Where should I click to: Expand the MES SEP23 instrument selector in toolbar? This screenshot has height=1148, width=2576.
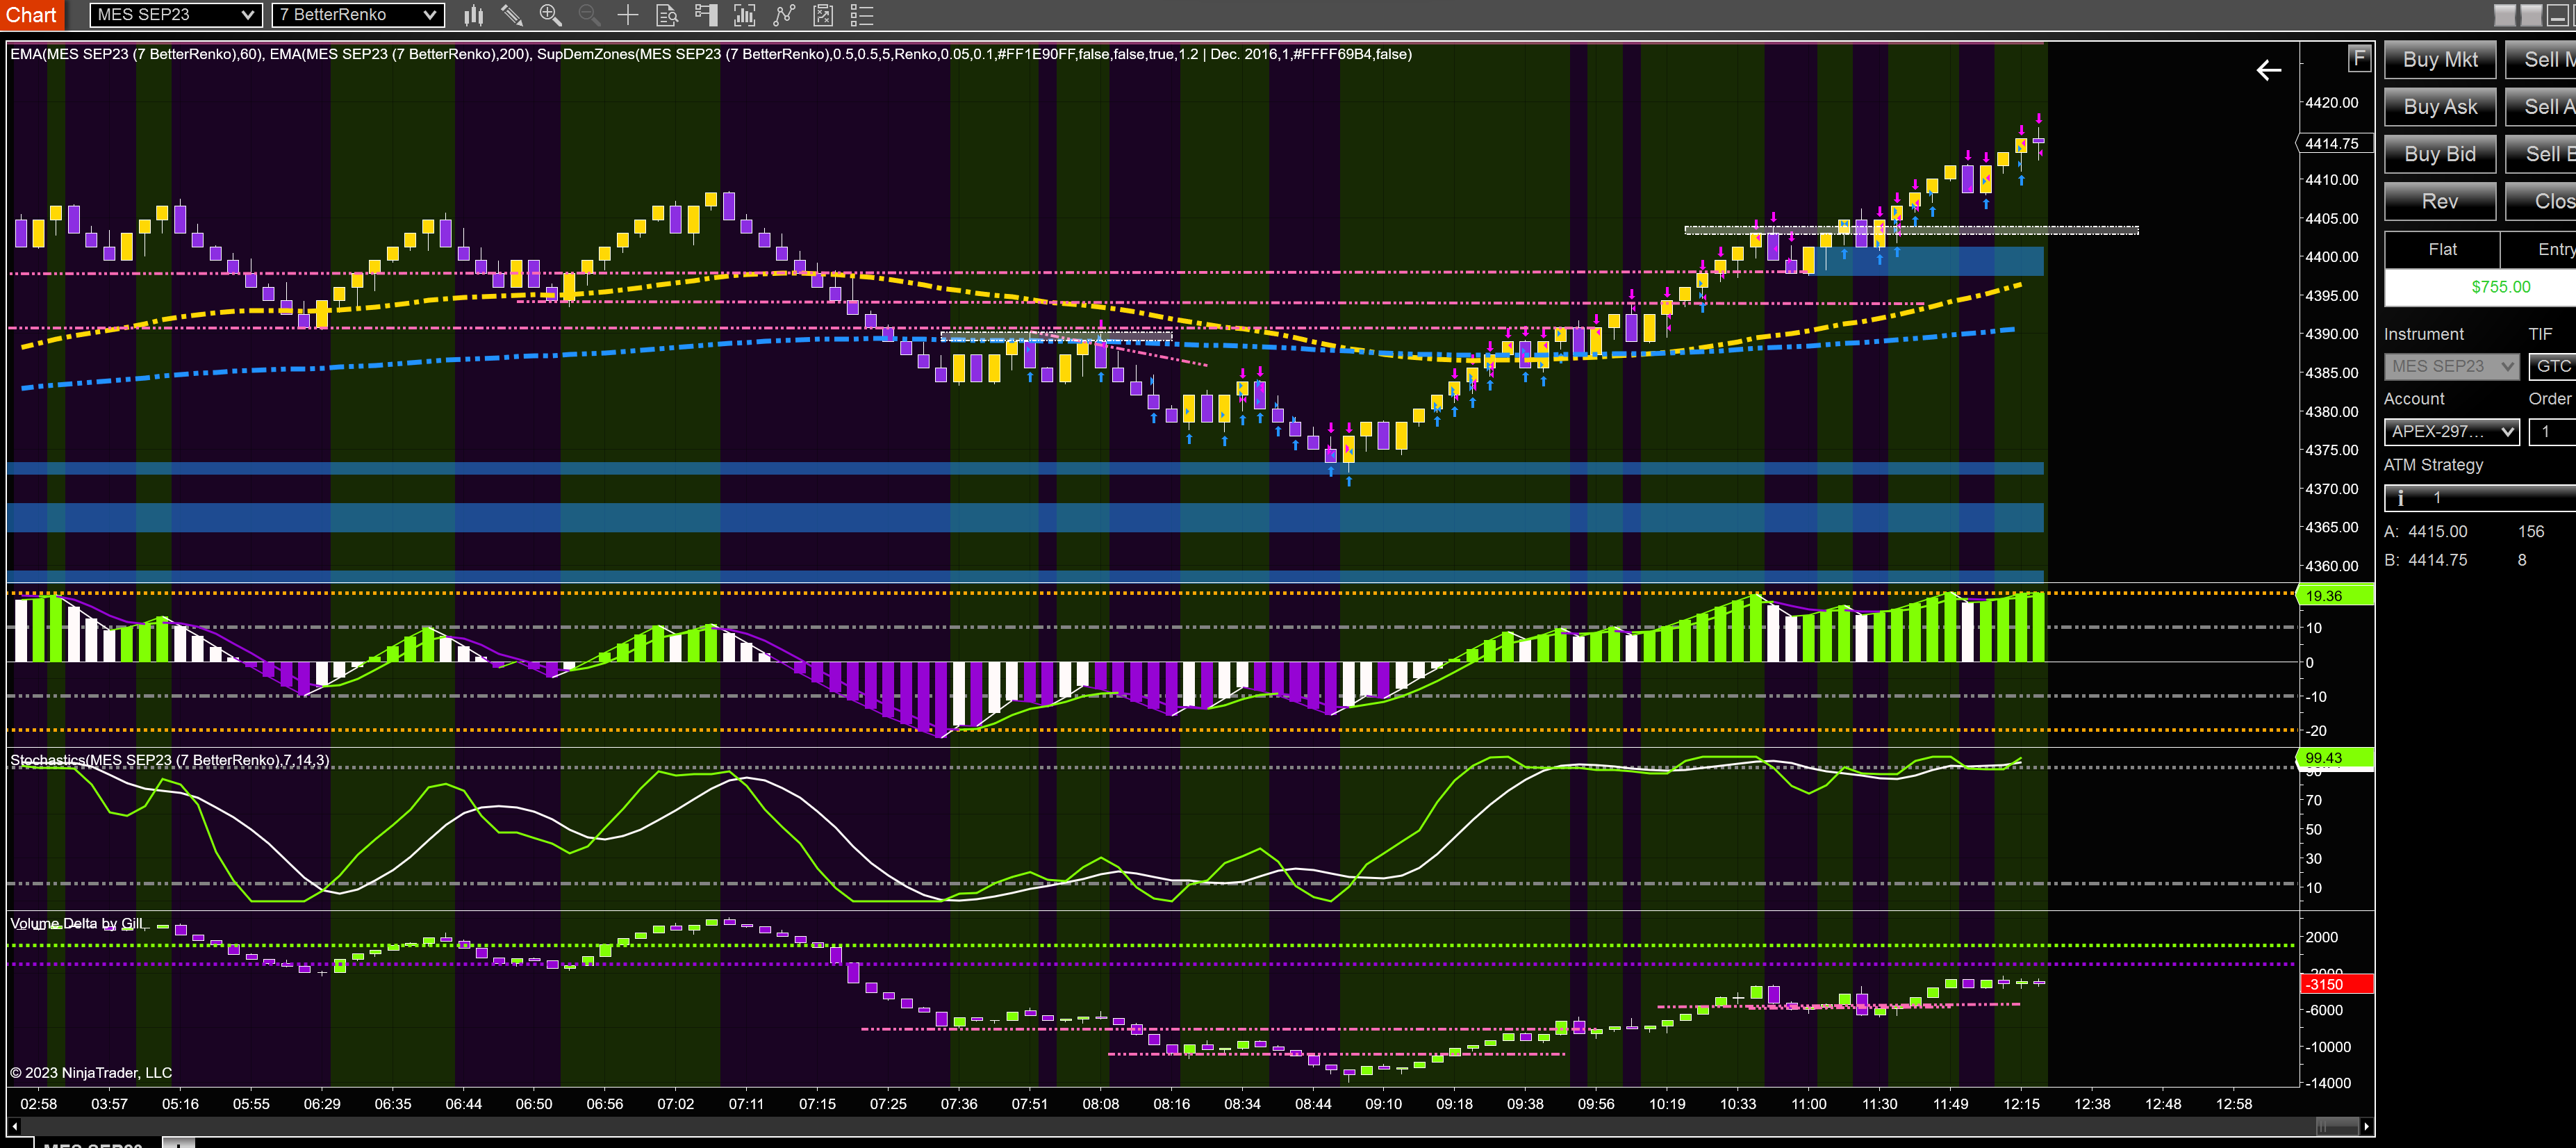(x=176, y=15)
